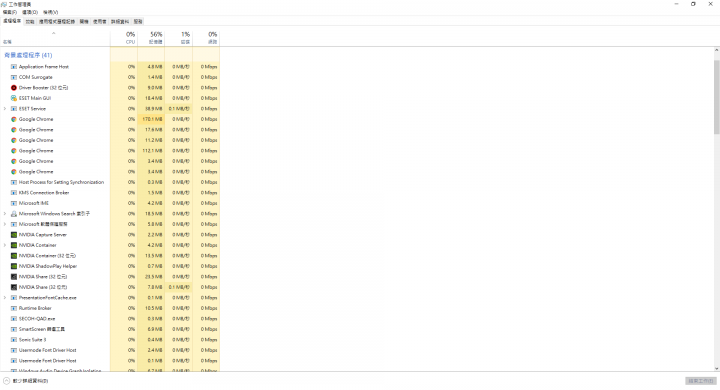Click the sort arrow above the name column
Viewport: 720px width, 390px height.
tap(53, 33)
